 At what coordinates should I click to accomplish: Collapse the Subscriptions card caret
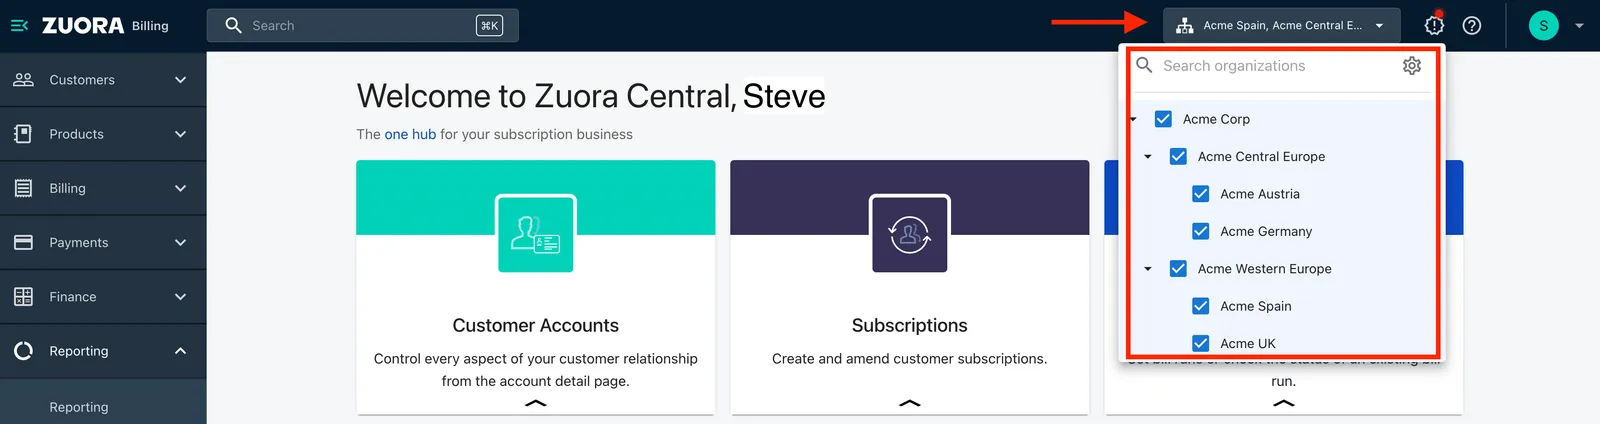(x=909, y=403)
